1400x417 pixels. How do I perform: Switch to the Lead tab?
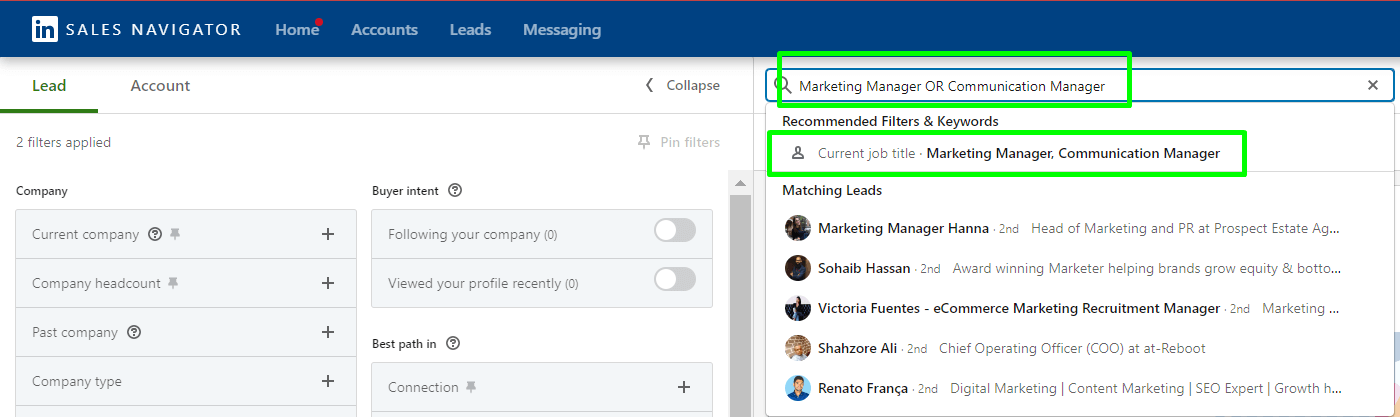(x=49, y=85)
